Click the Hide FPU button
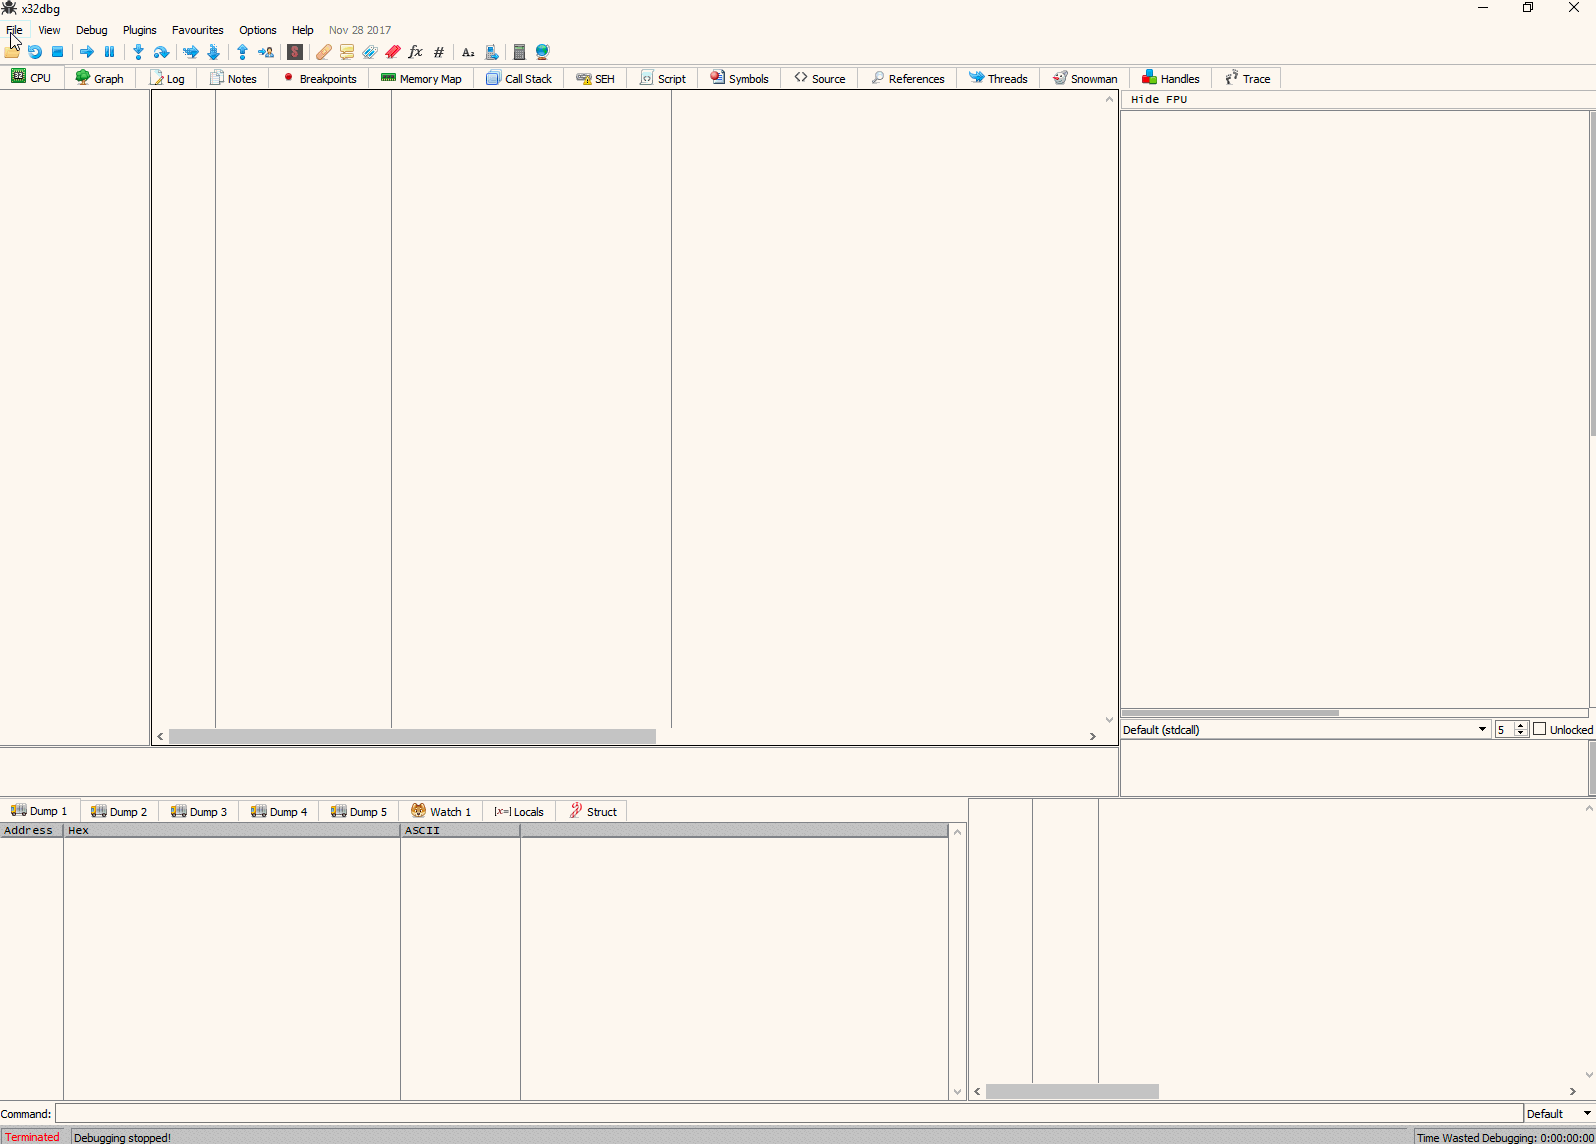The width and height of the screenshot is (1596, 1144). coord(1159,100)
